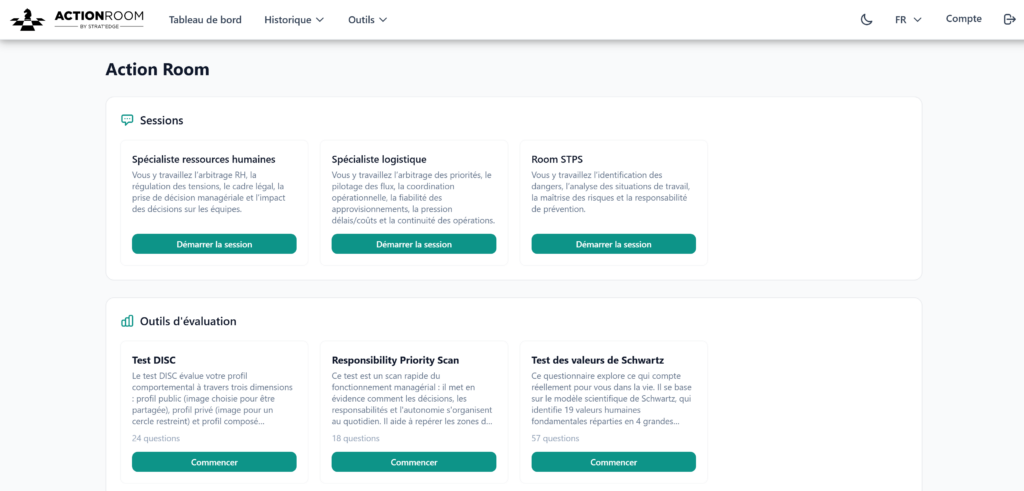Begin the Responsibility Priority Scan
The image size is (1024, 491).
pos(414,462)
